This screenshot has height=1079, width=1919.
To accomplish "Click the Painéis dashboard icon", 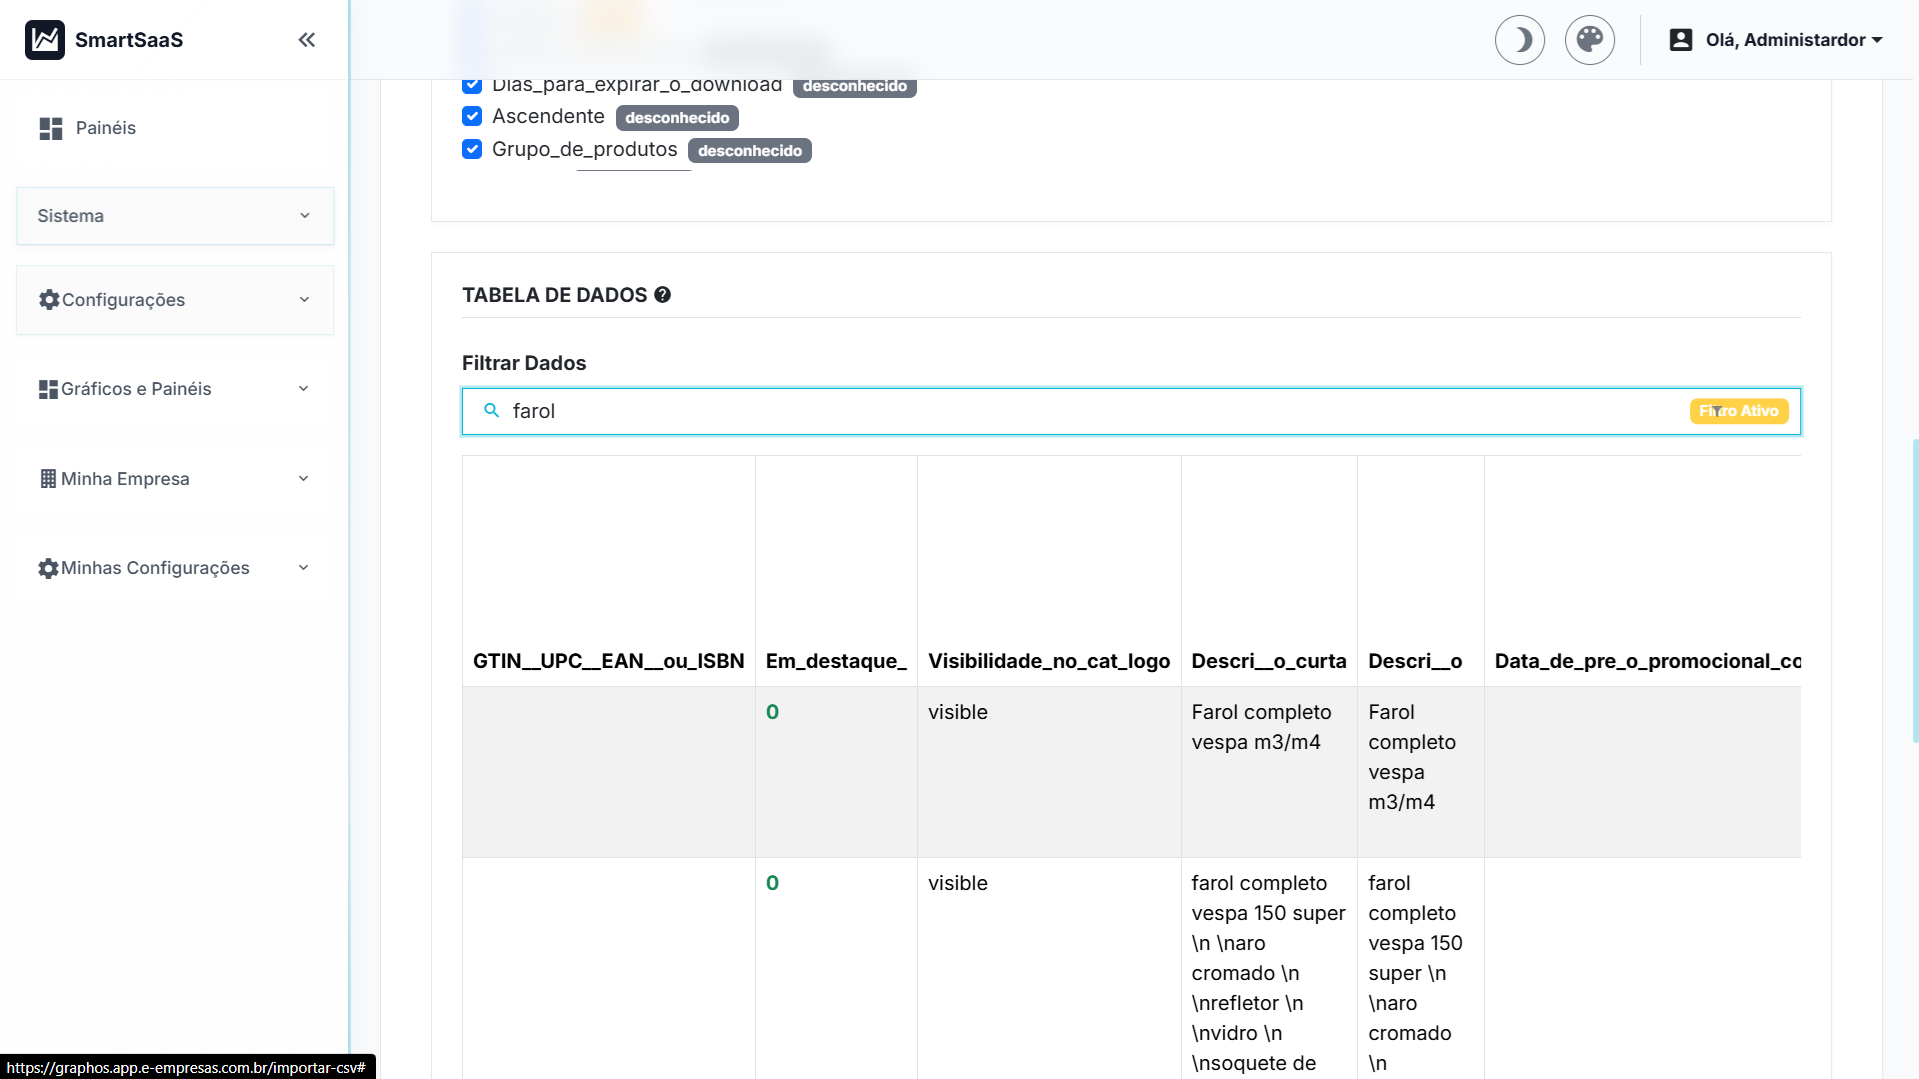I will click(x=51, y=128).
